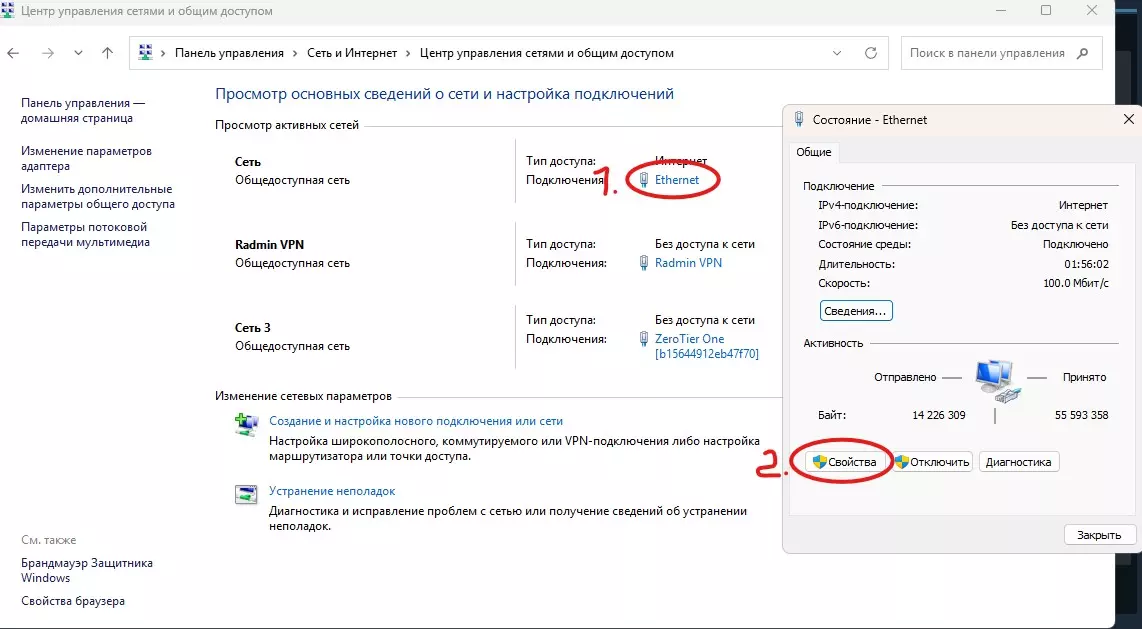
Task: Click the Radmin VPN adapter icon
Action: click(x=644, y=263)
